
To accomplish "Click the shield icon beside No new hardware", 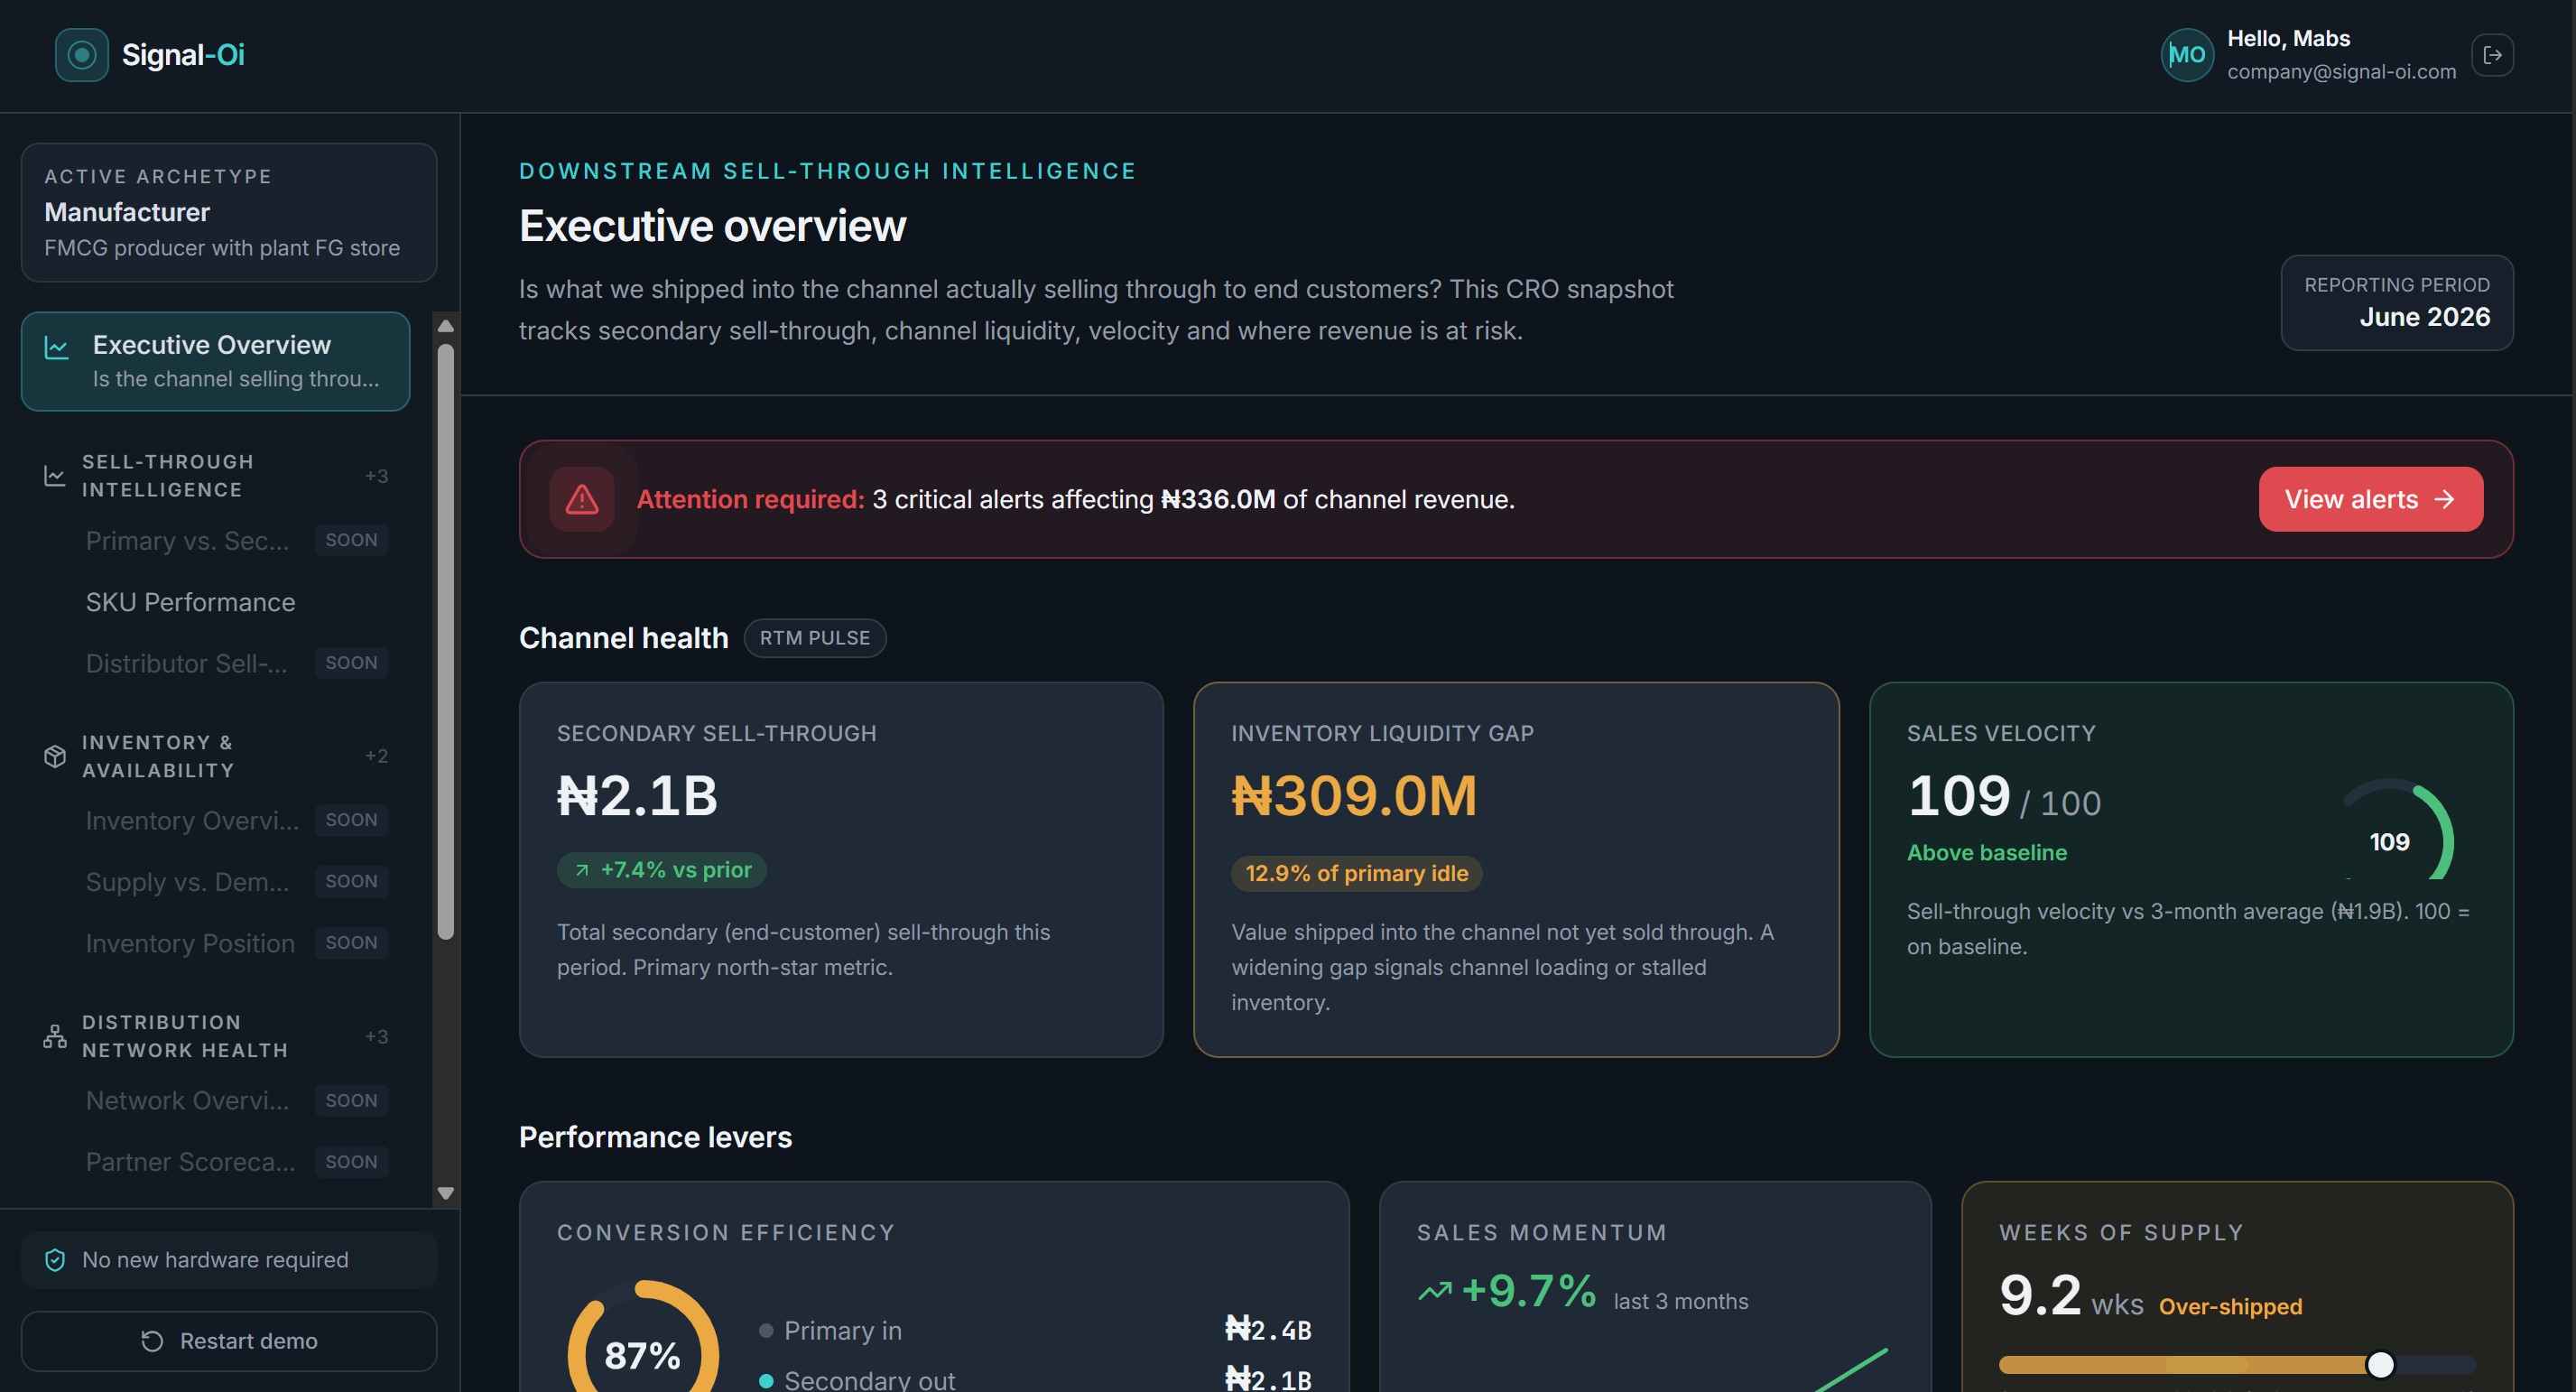I will point(55,1260).
